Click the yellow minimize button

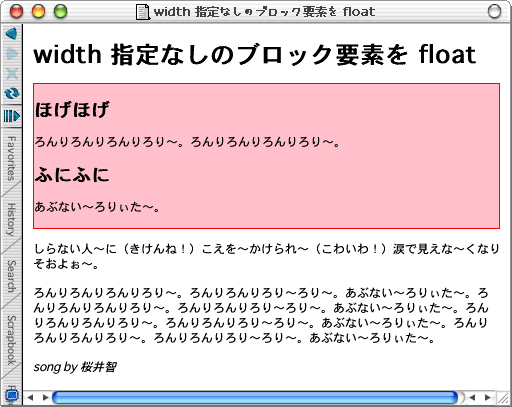(38, 12)
